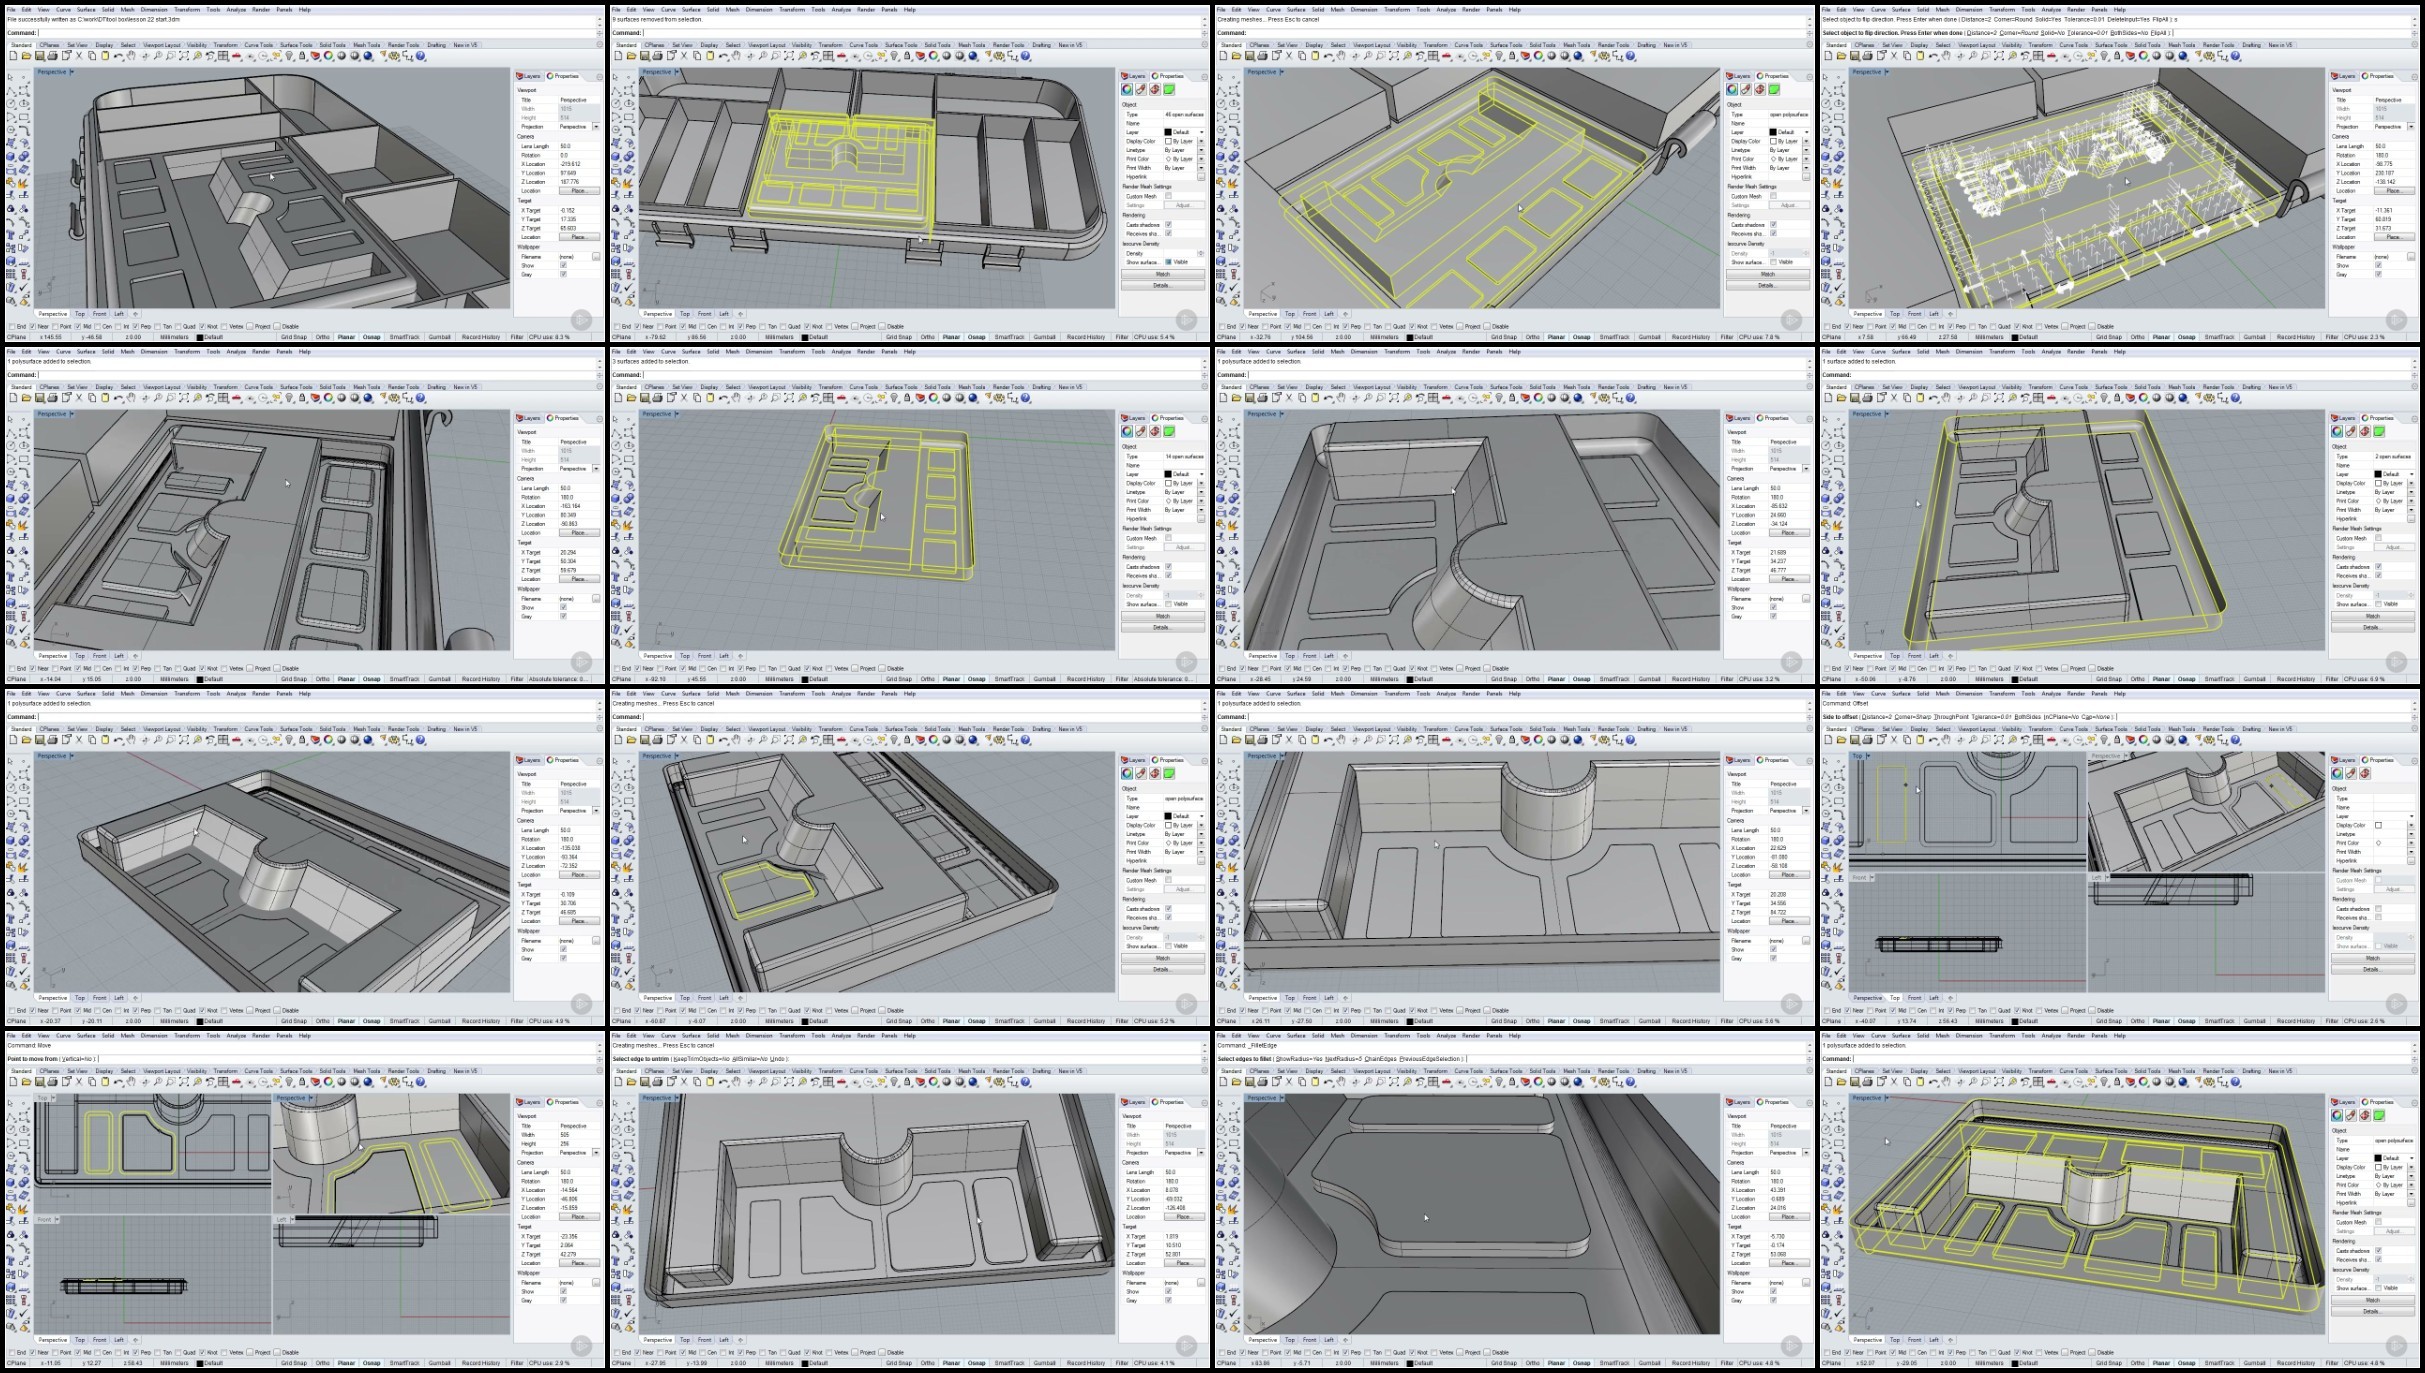
Task: Toggle Gumball in 'Command: Offset' status bar
Action: [x=2254, y=1021]
